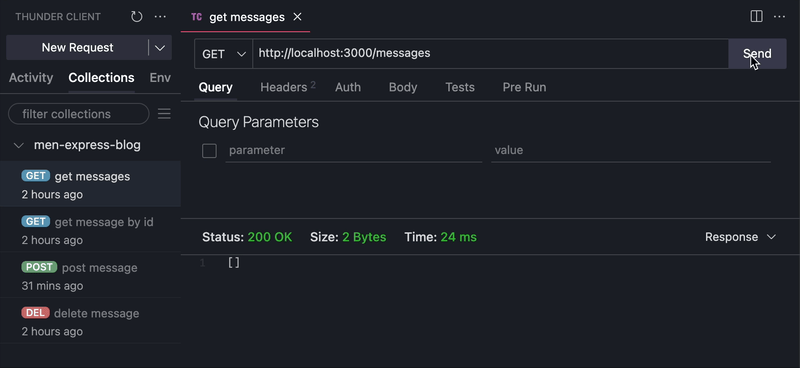Click the split editor icon
This screenshot has height=368, width=800.
click(756, 17)
